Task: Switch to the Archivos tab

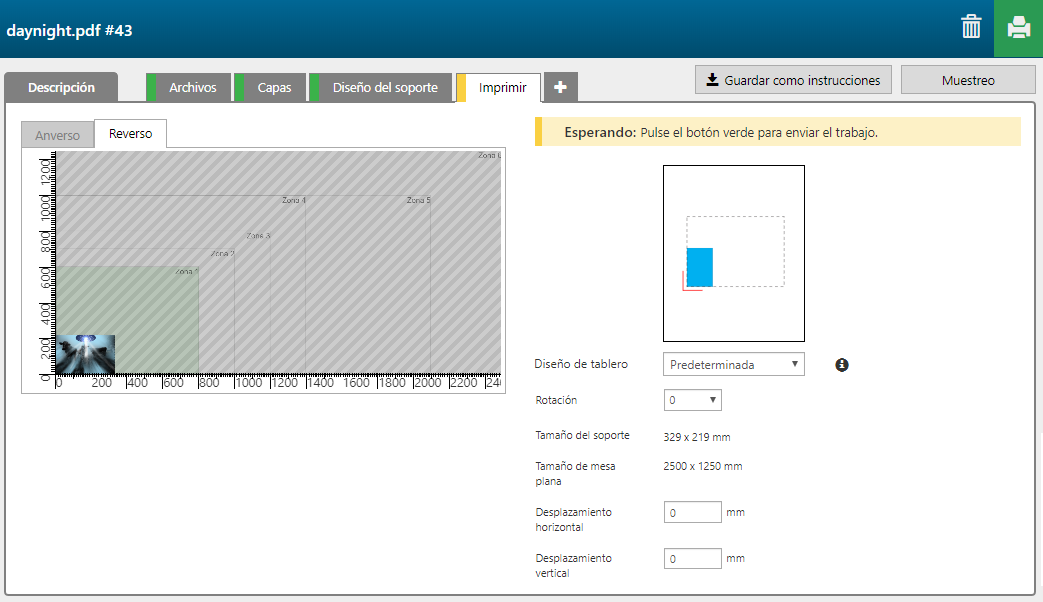Action: click(192, 88)
